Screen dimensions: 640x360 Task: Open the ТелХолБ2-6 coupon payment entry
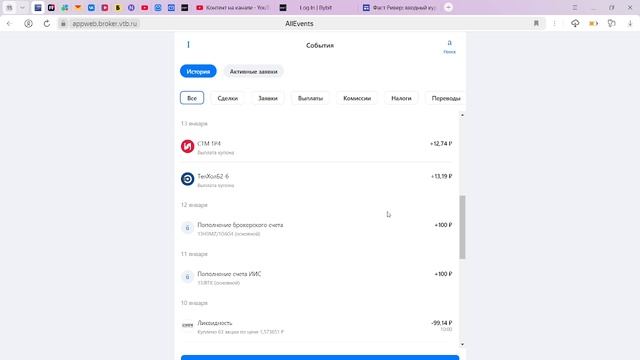(317, 180)
